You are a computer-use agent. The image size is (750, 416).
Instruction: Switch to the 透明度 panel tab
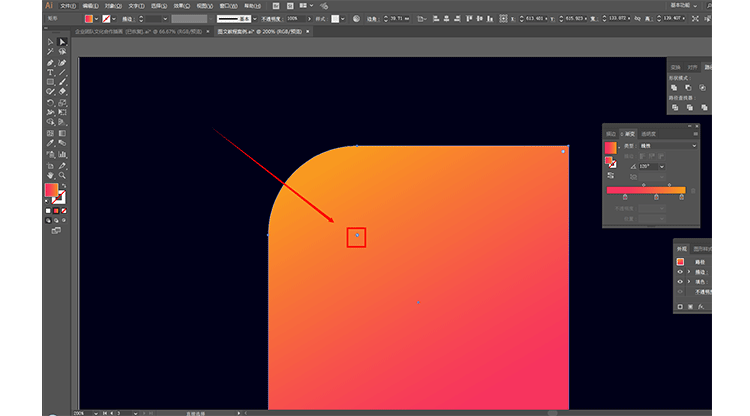[649, 133]
